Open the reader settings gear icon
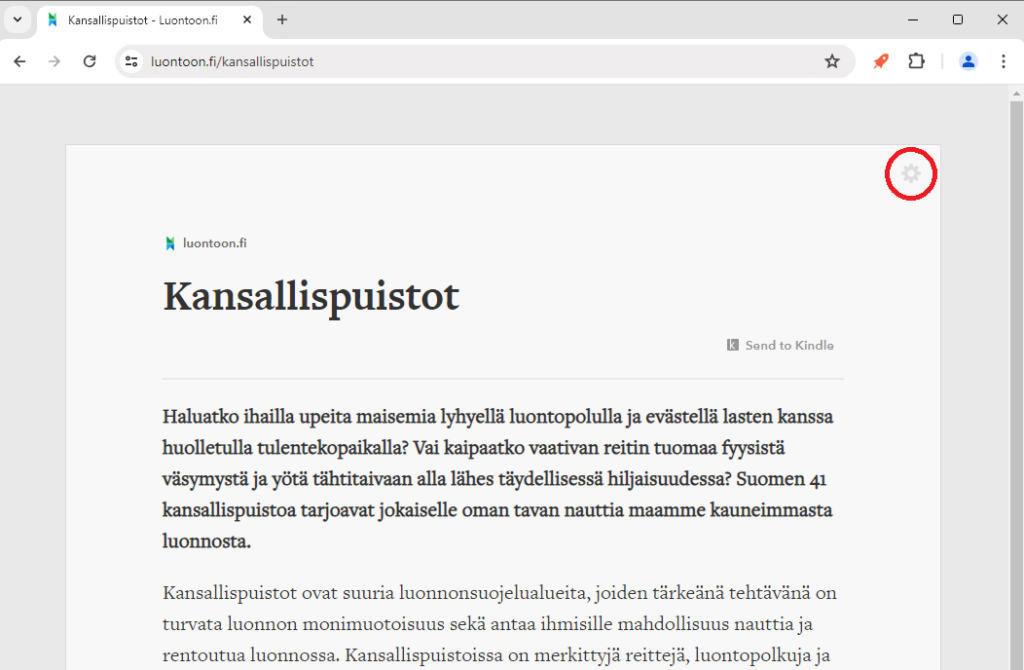The height and width of the screenshot is (670, 1024). point(910,174)
